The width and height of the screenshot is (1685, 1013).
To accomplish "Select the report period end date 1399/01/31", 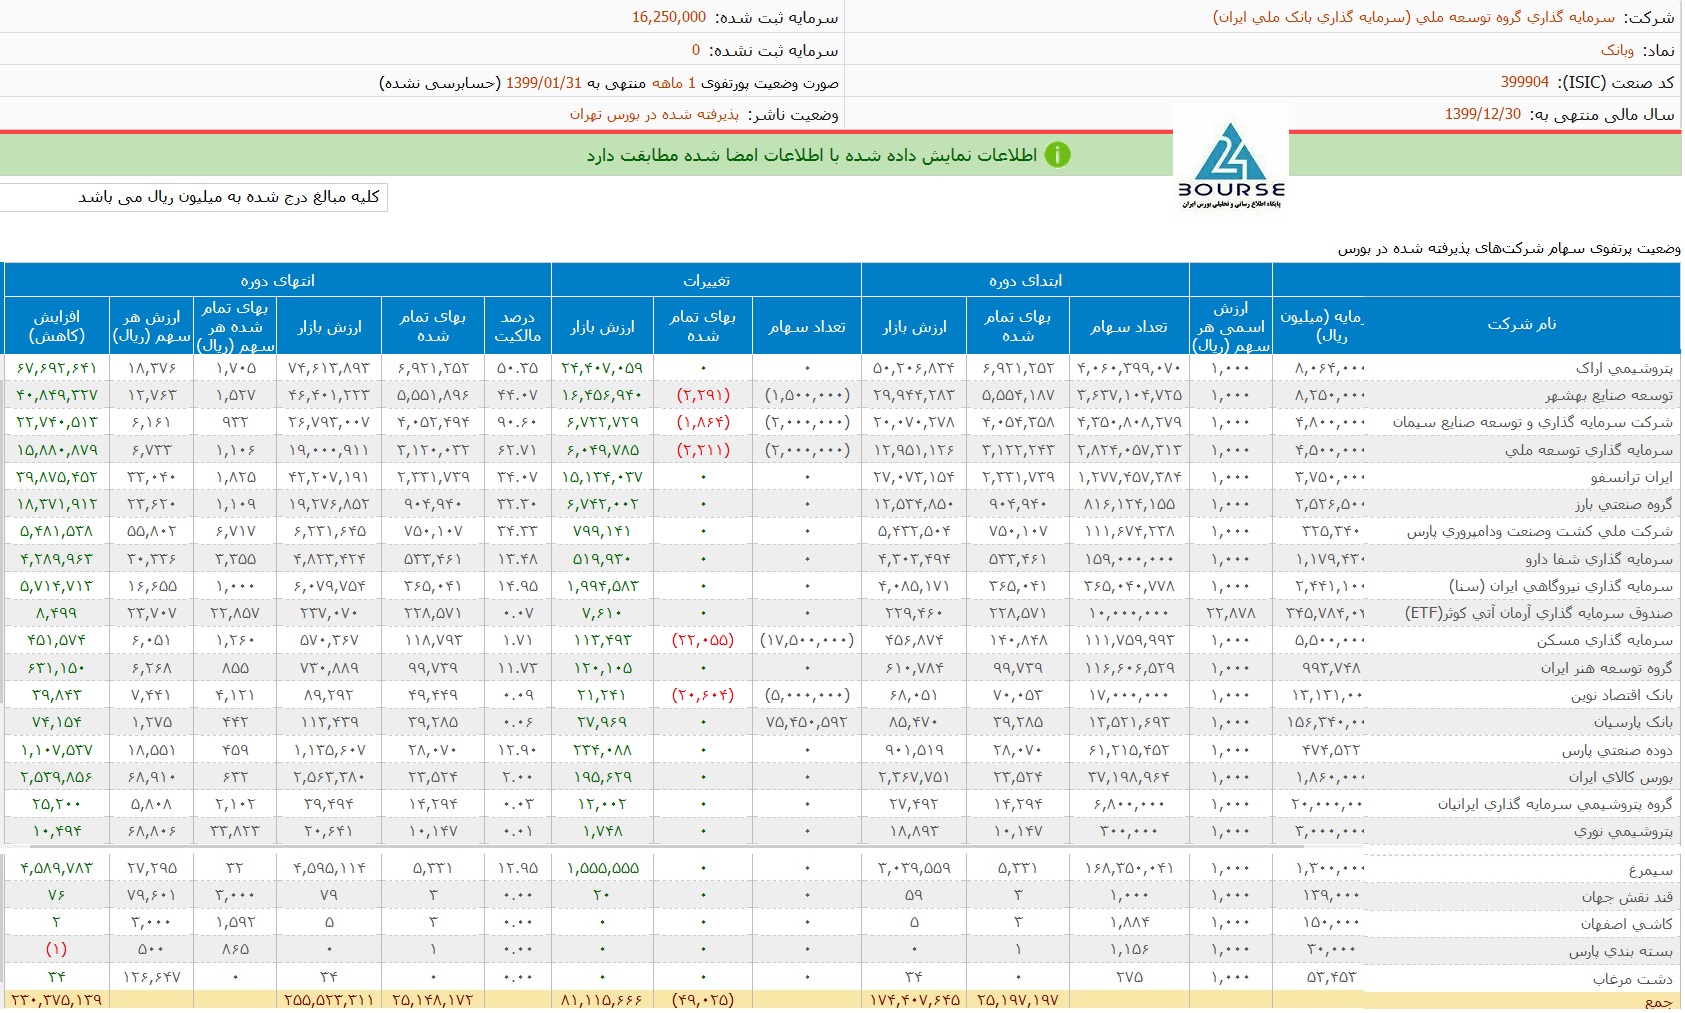I will (x=543, y=83).
